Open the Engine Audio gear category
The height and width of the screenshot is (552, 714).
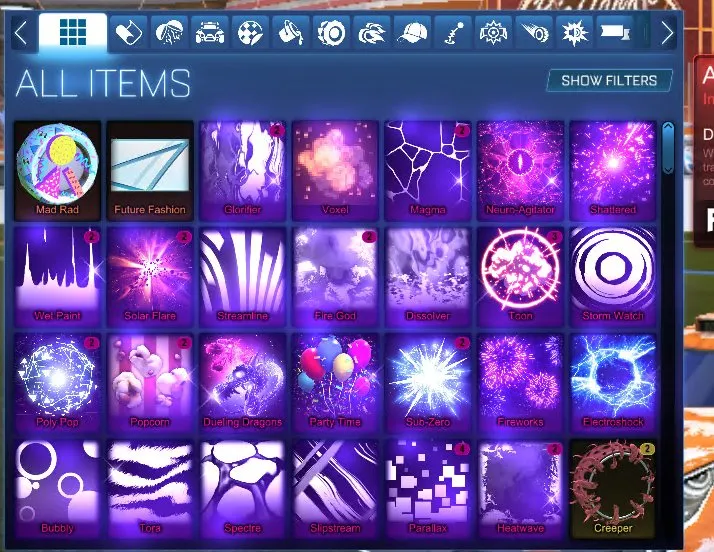[x=493, y=33]
